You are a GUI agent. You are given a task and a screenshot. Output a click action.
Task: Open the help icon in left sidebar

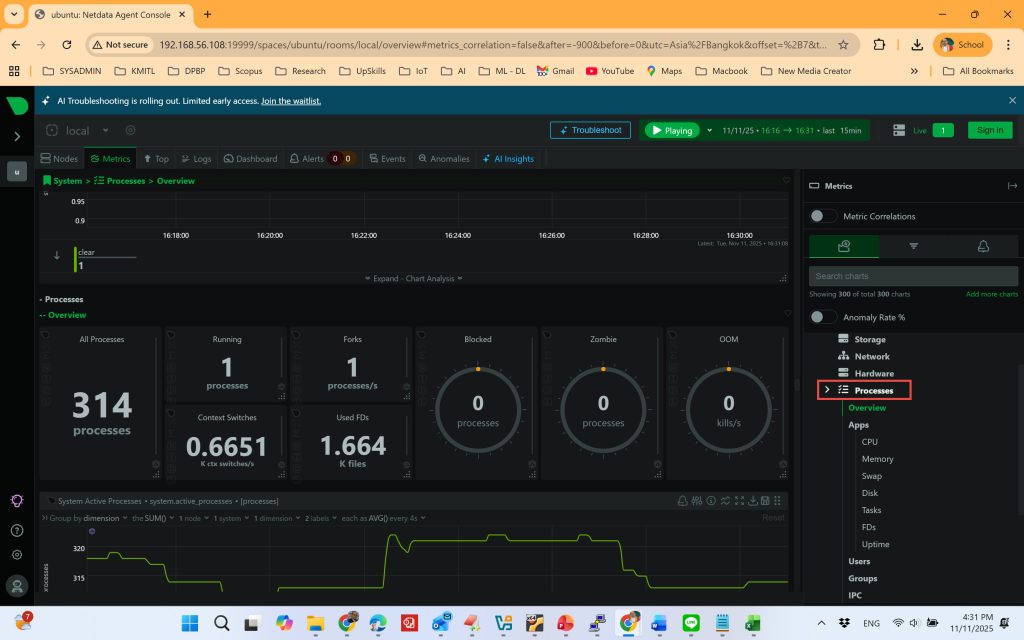click(17, 530)
